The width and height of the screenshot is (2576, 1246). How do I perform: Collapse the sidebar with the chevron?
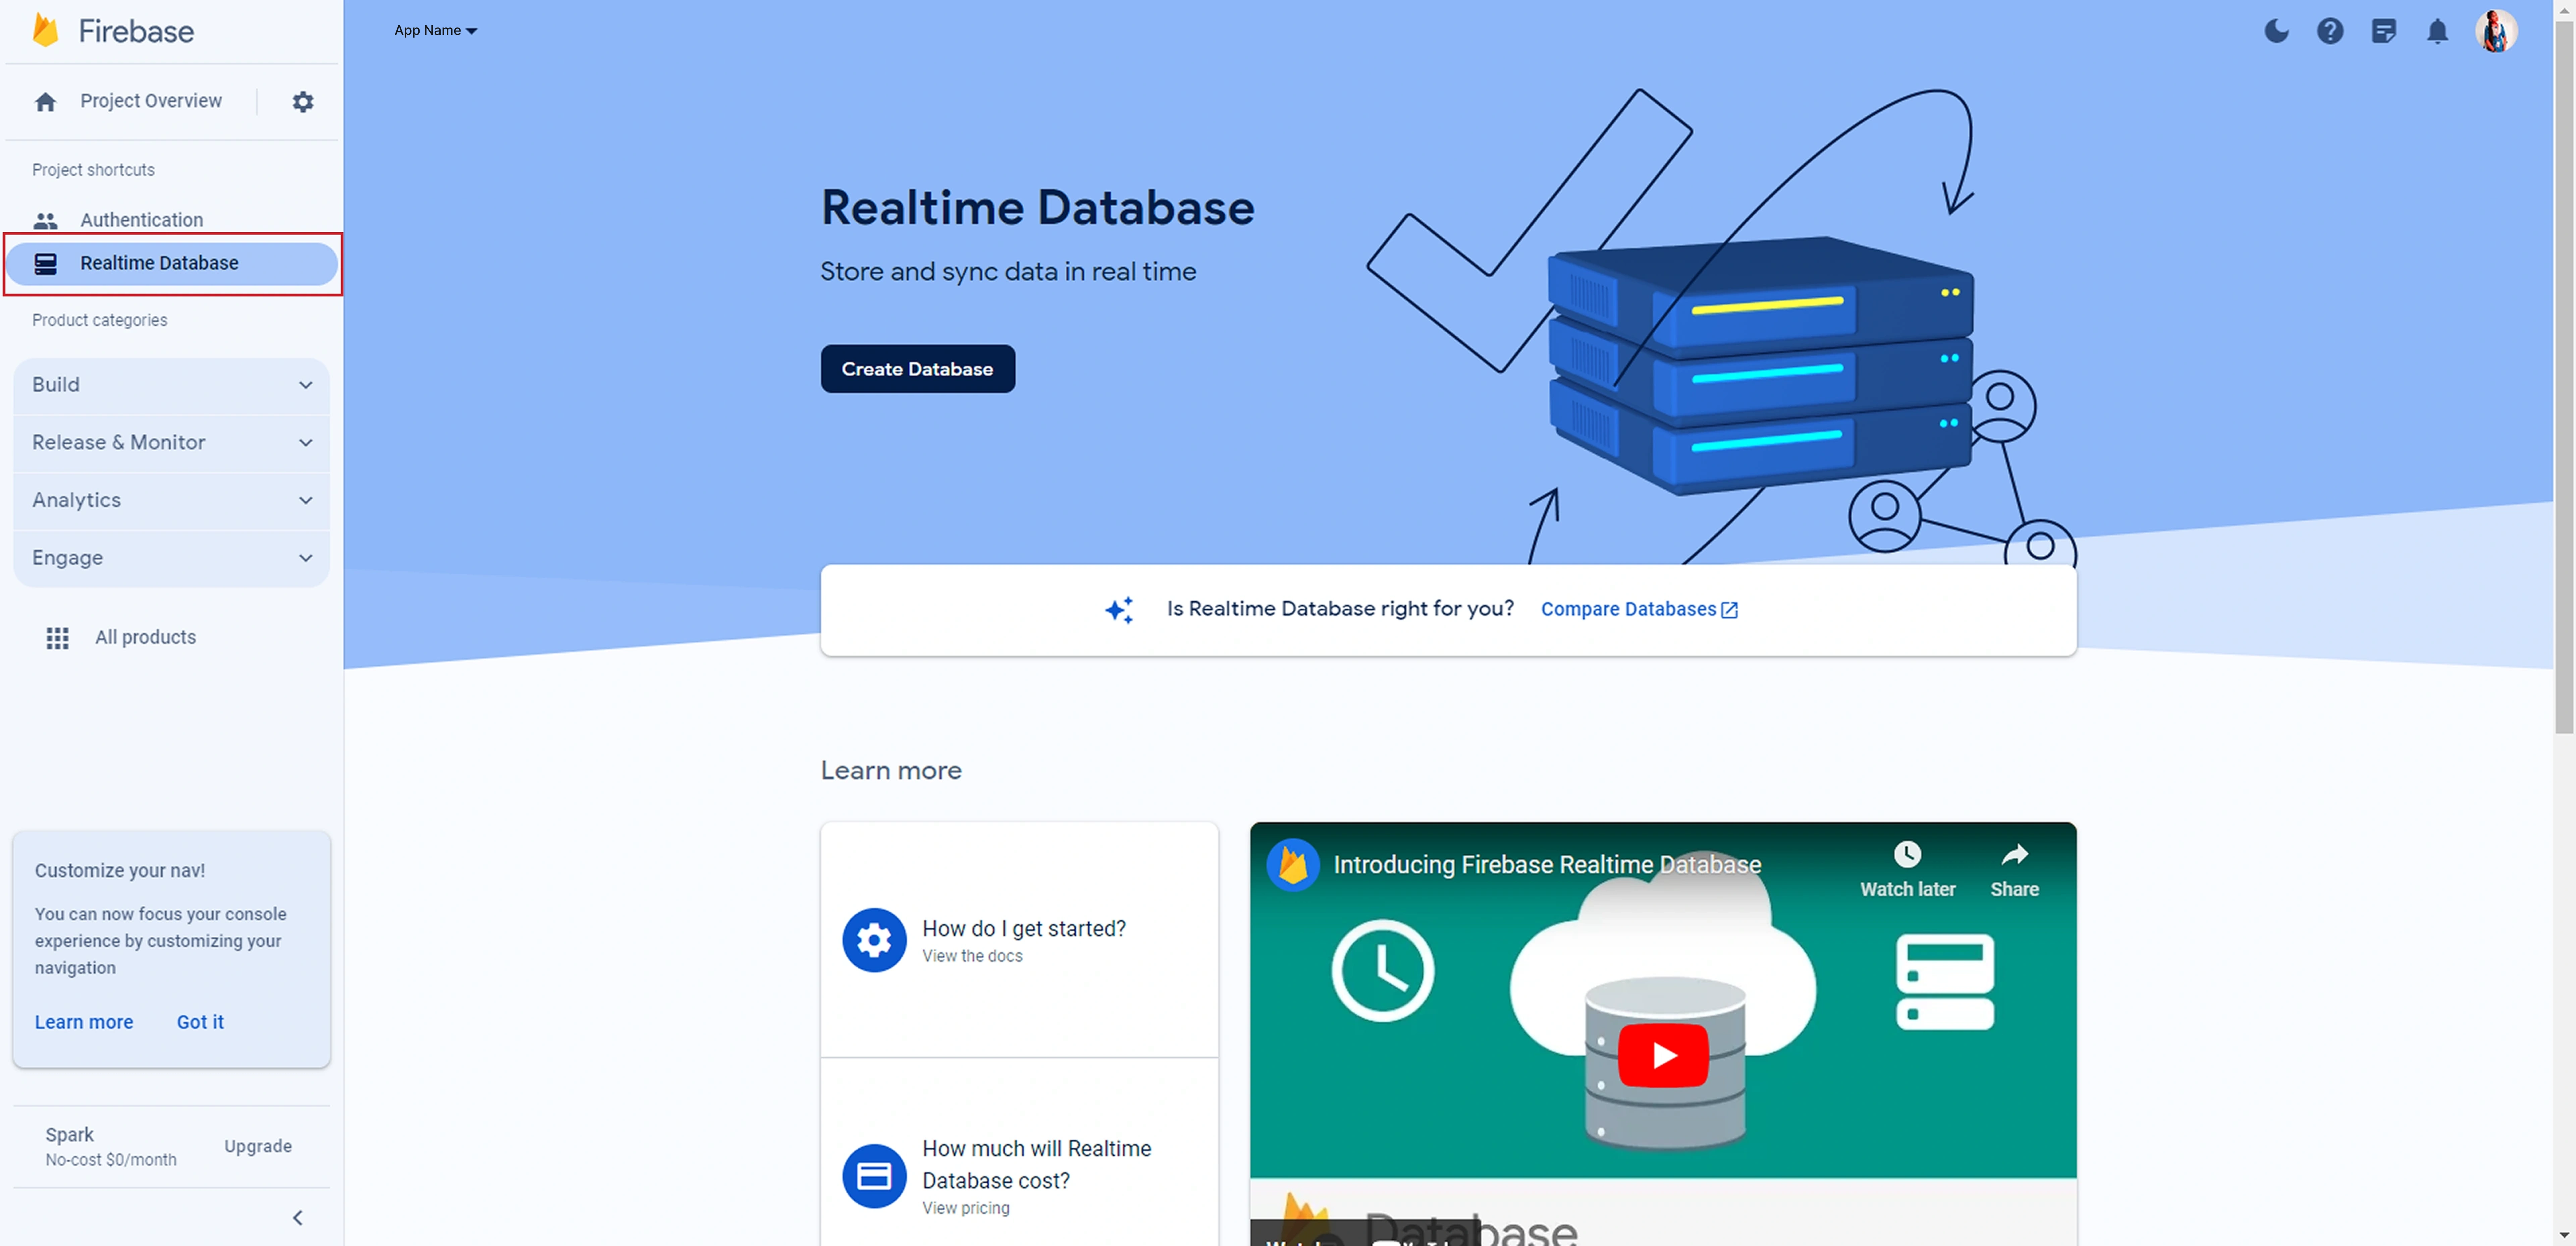298,1217
